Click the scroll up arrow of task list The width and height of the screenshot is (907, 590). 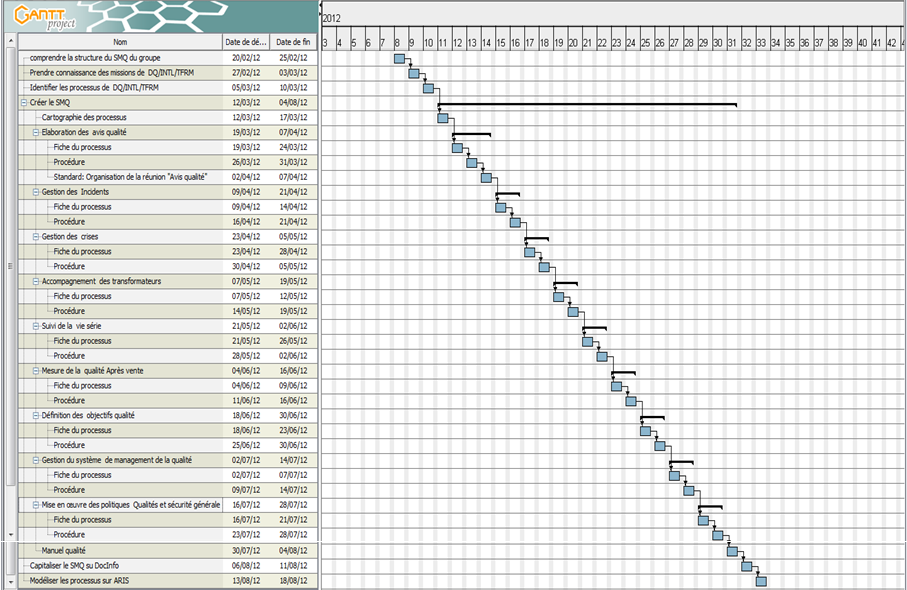click(12, 42)
